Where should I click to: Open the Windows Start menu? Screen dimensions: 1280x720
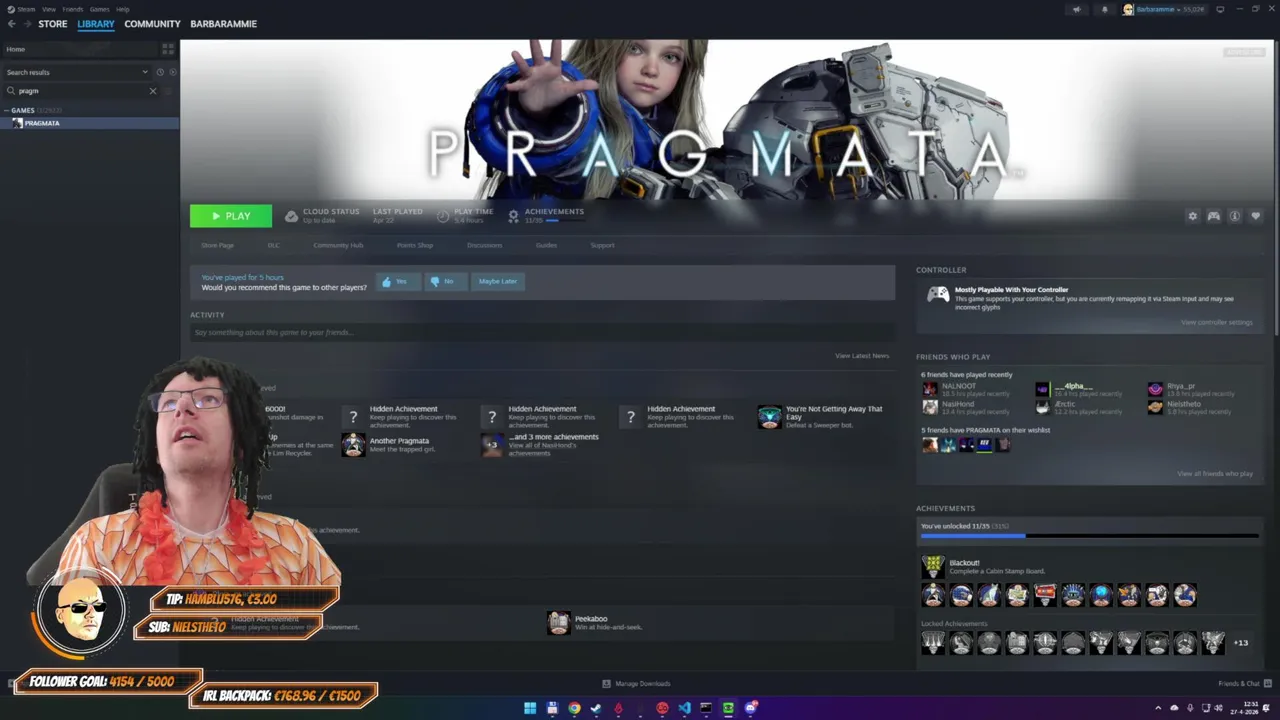530,708
